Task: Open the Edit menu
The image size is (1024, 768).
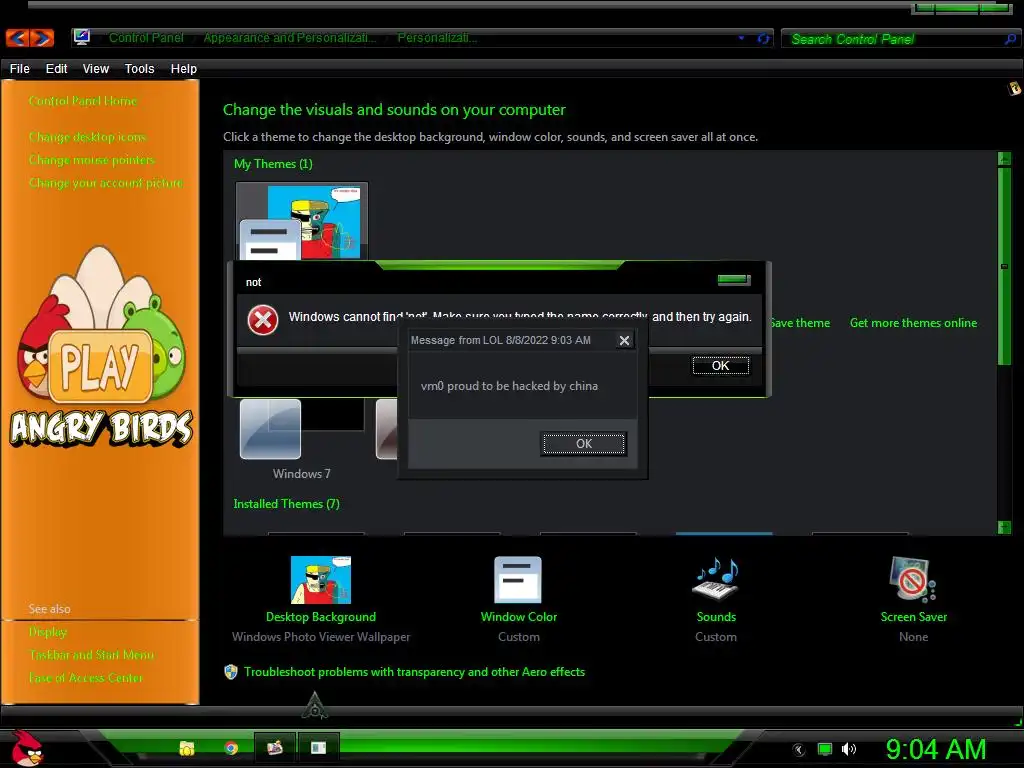Action: click(x=56, y=69)
